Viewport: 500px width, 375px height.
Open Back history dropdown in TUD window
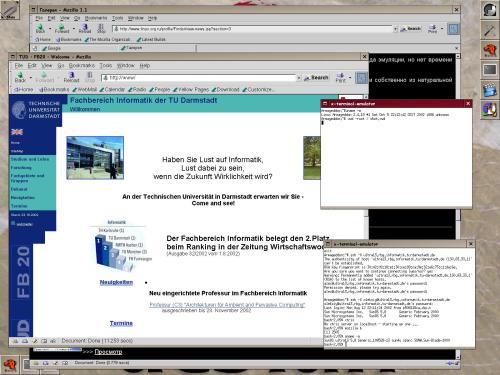31,78
